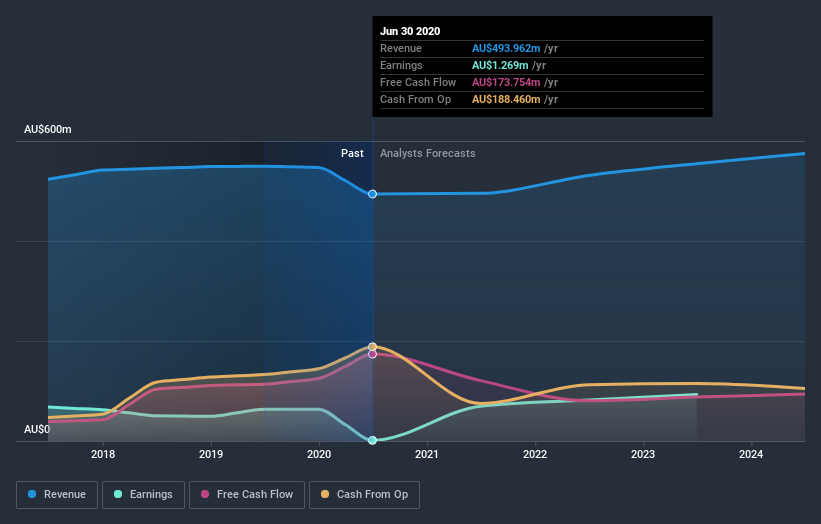Click the pink Free Cash Flow legend dot
This screenshot has height=524, width=821.
tap(205, 494)
